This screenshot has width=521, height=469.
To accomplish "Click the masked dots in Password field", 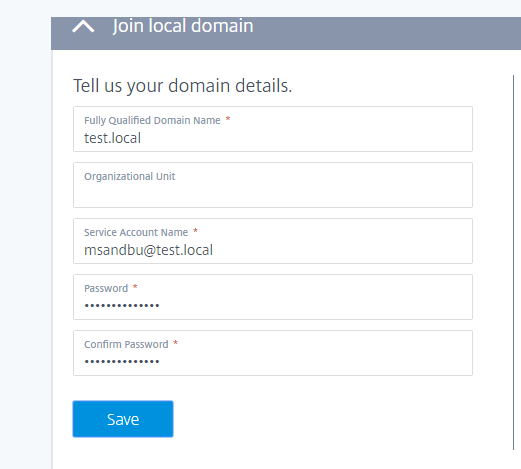I will point(122,305).
